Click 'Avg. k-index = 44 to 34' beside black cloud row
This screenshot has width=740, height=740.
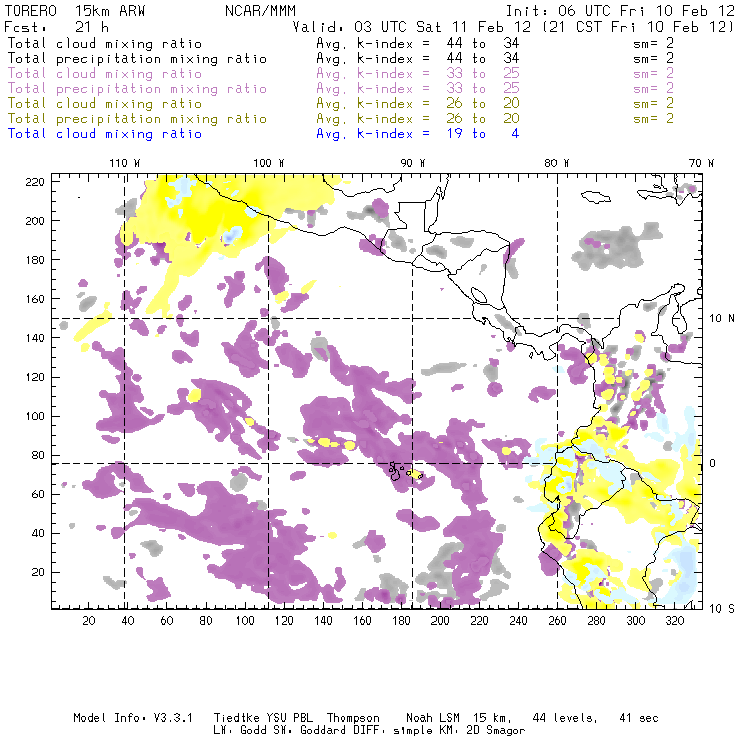pyautogui.click(x=418, y=43)
